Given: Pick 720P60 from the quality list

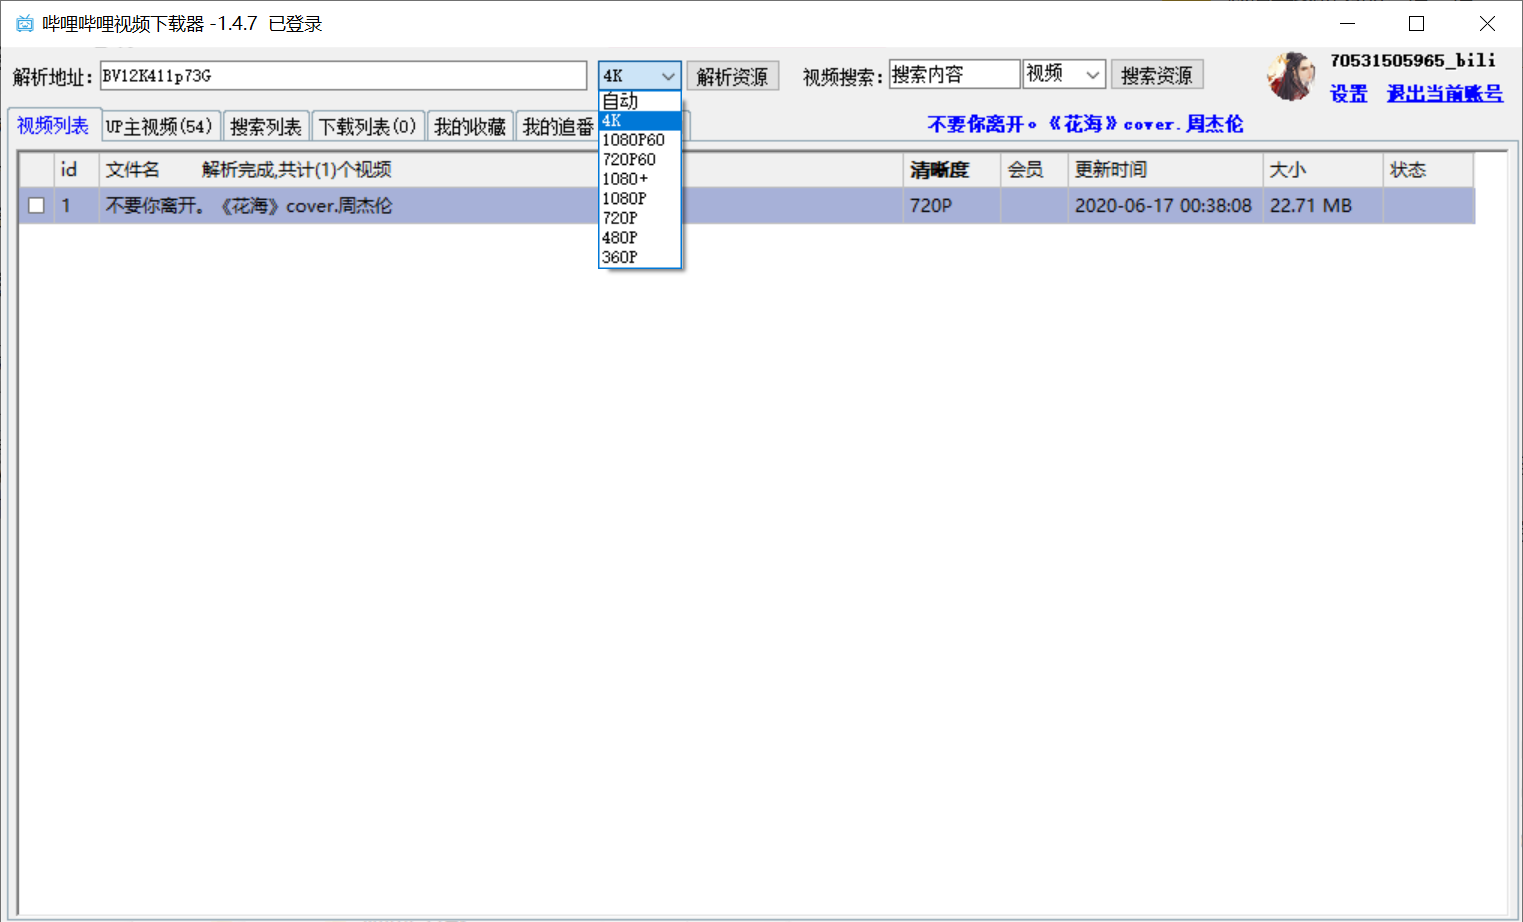Looking at the screenshot, I should pyautogui.click(x=640, y=160).
